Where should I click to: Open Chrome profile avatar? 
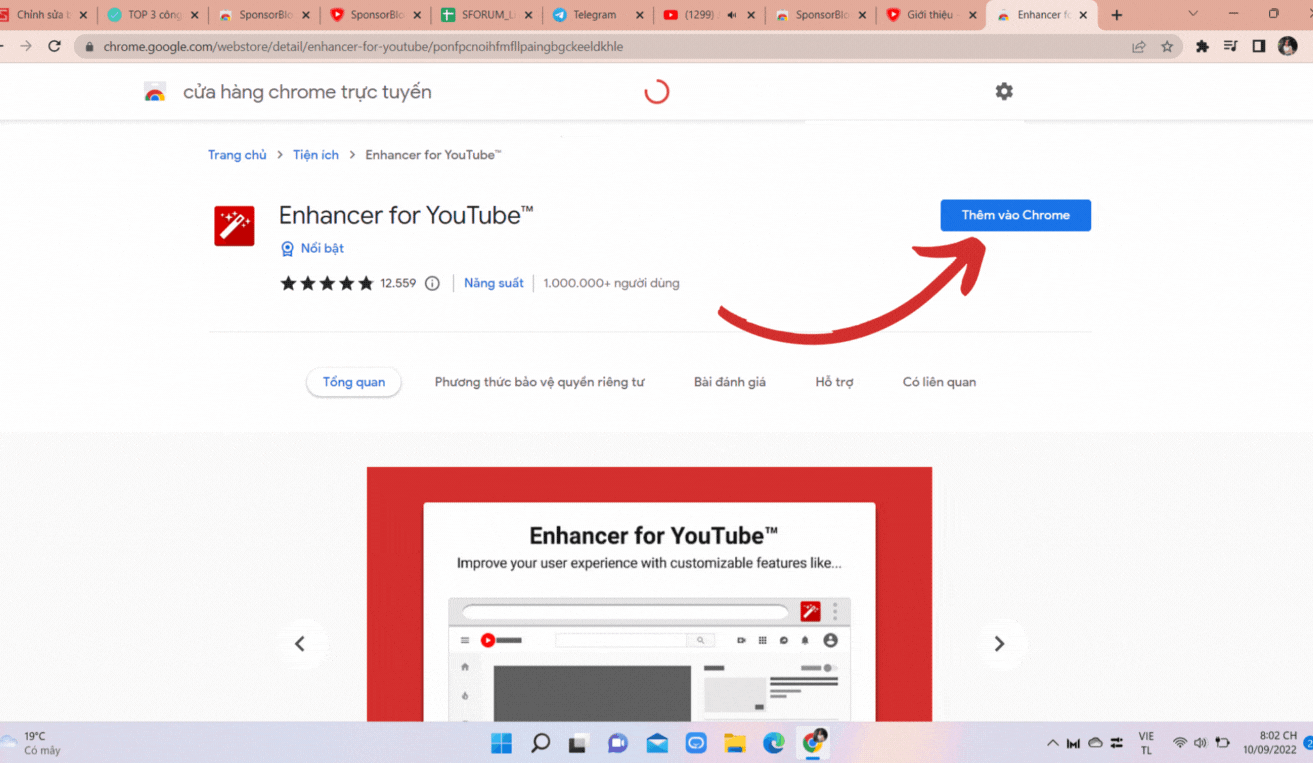(1288, 46)
